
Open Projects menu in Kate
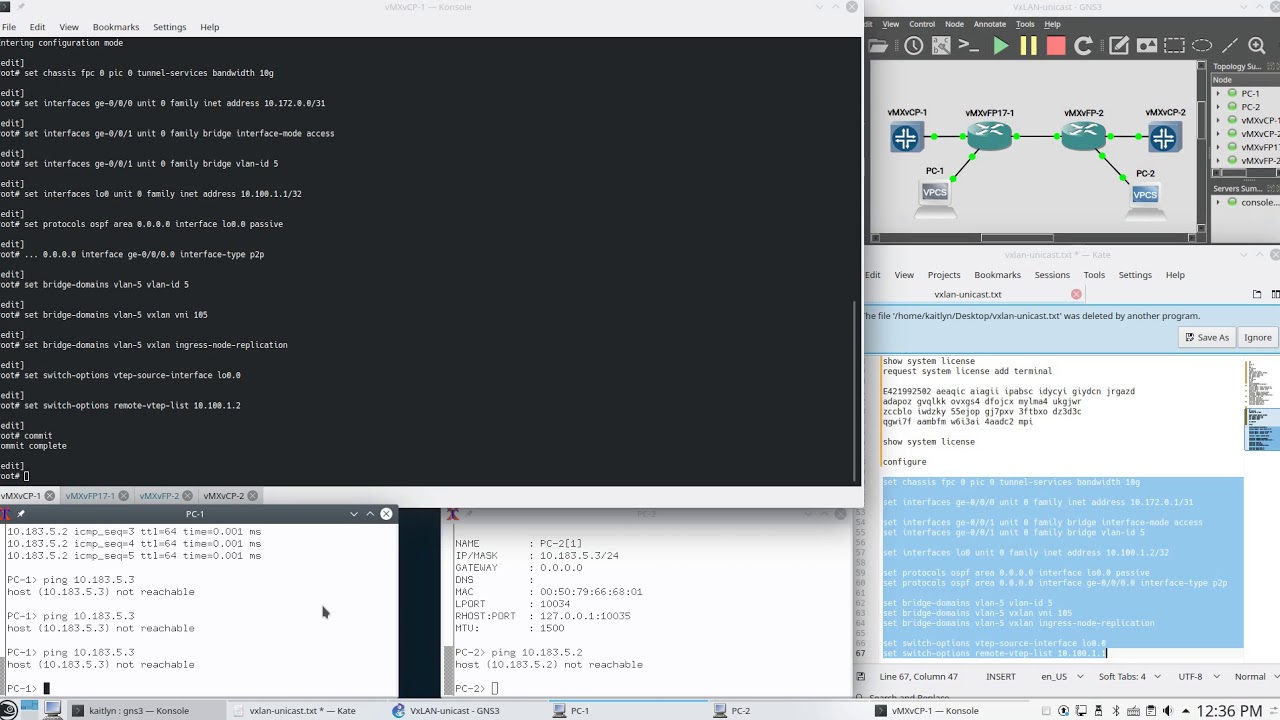(x=943, y=275)
